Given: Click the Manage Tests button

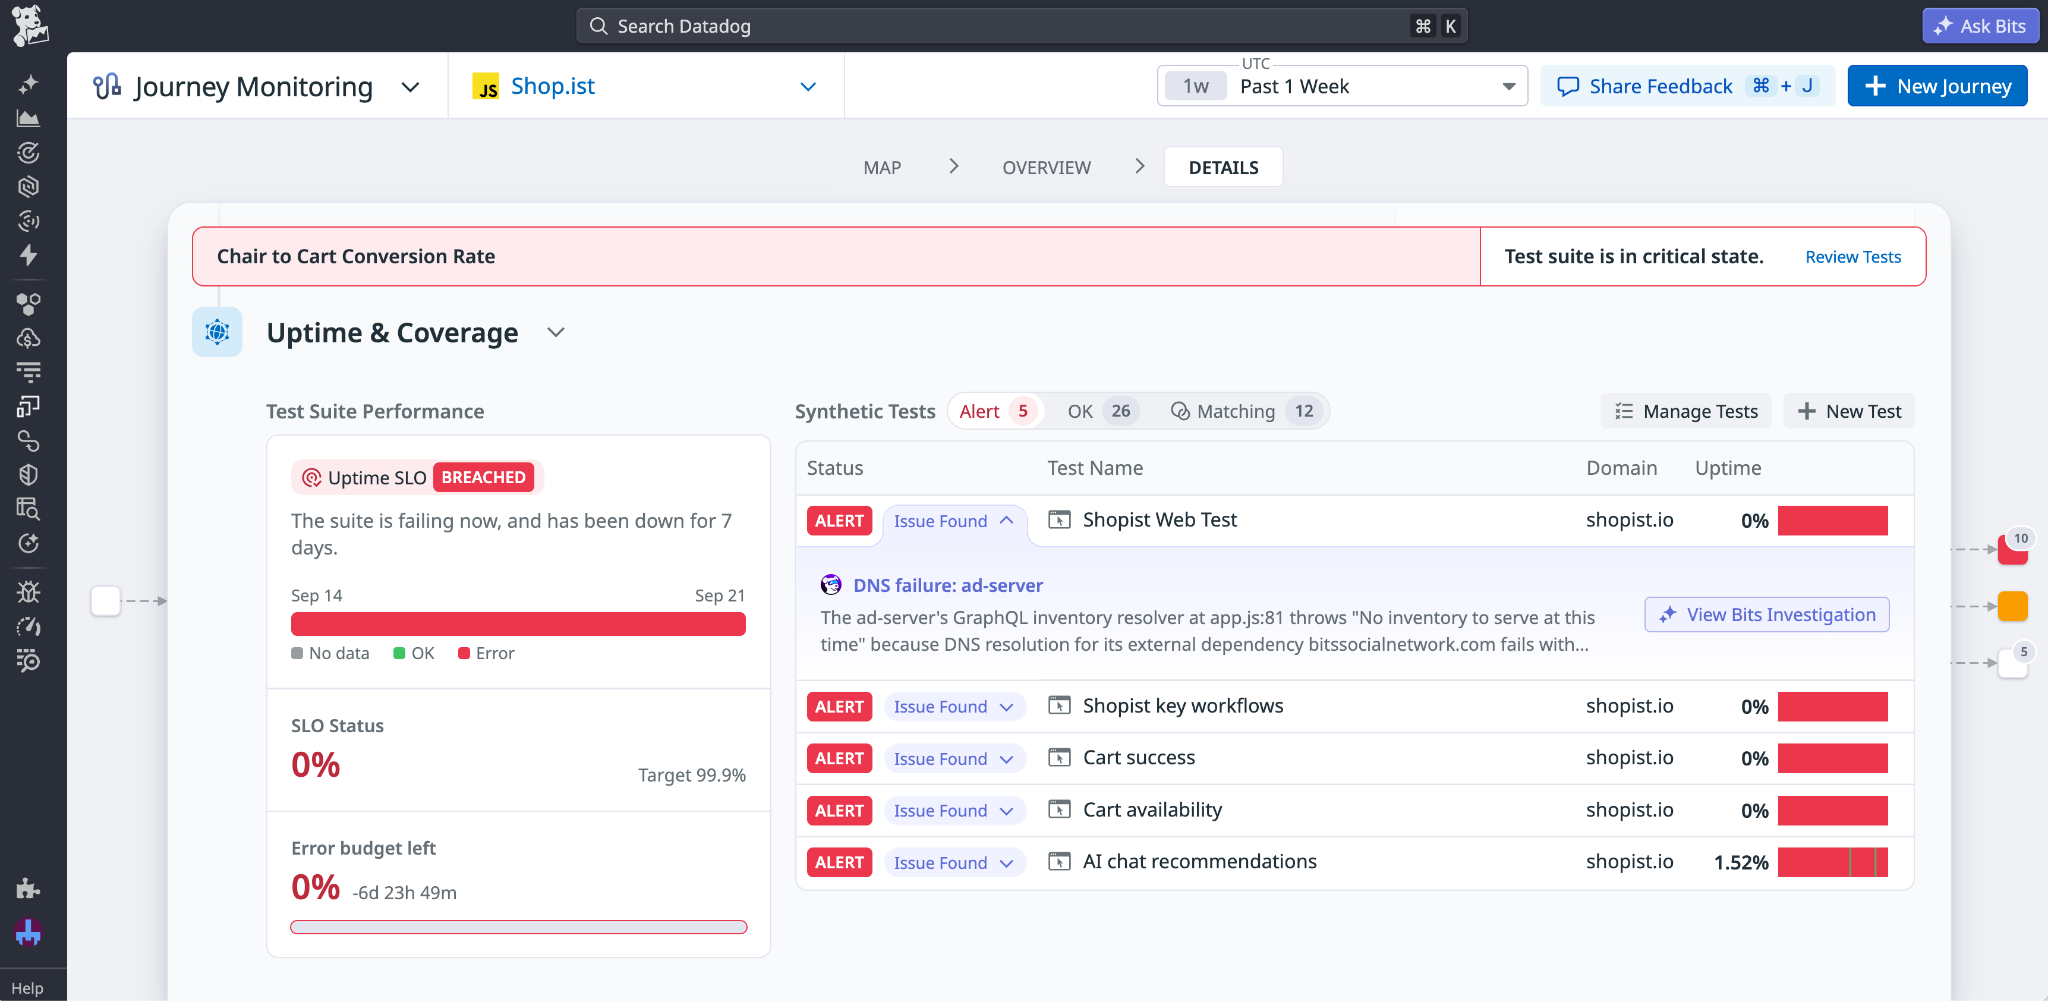Looking at the screenshot, I should [1686, 411].
